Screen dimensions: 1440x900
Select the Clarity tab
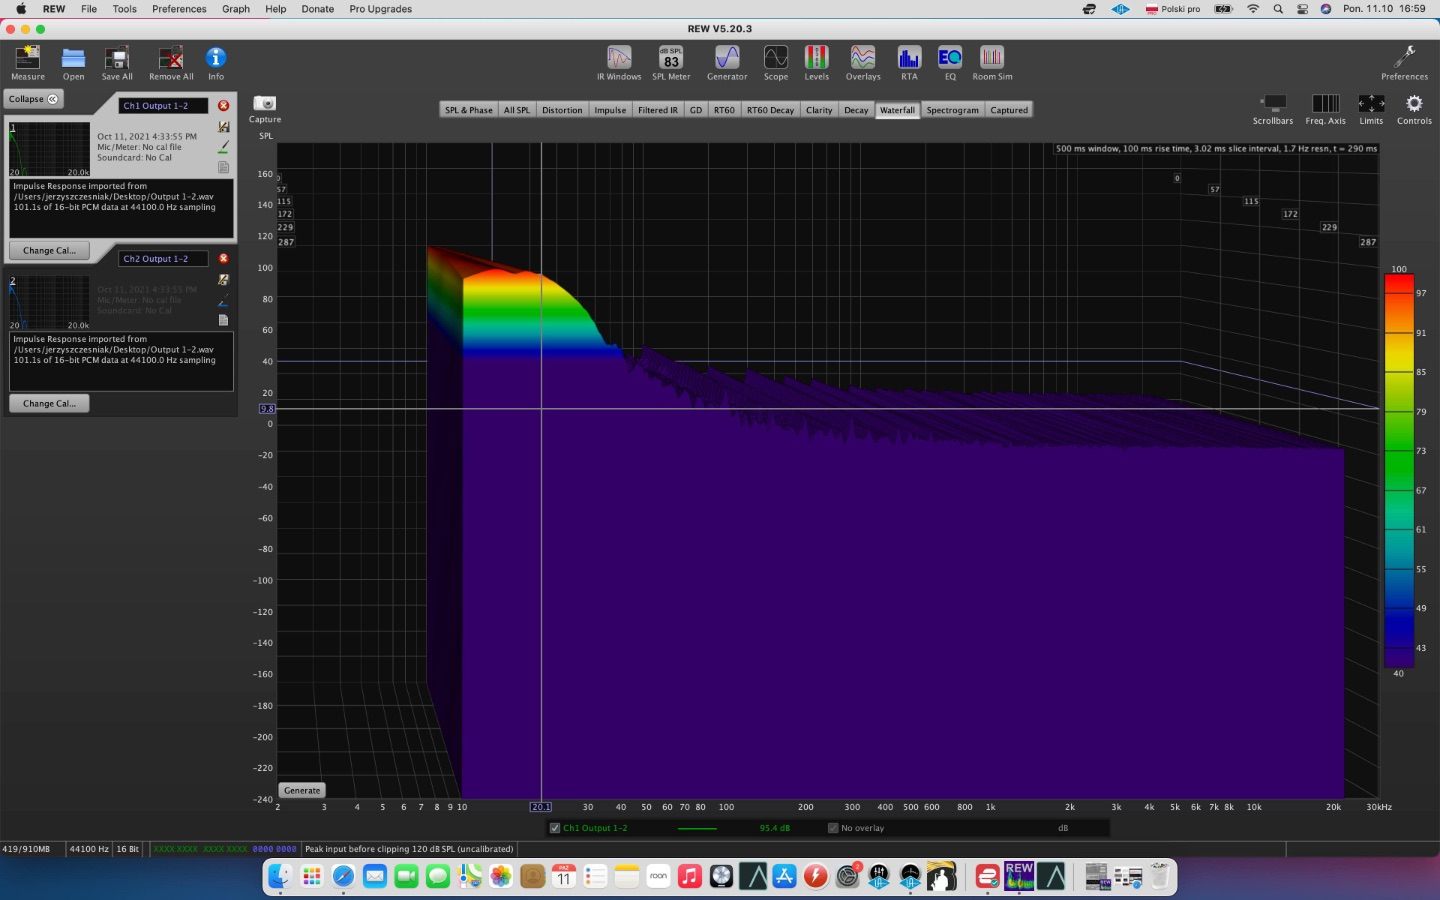(x=819, y=110)
